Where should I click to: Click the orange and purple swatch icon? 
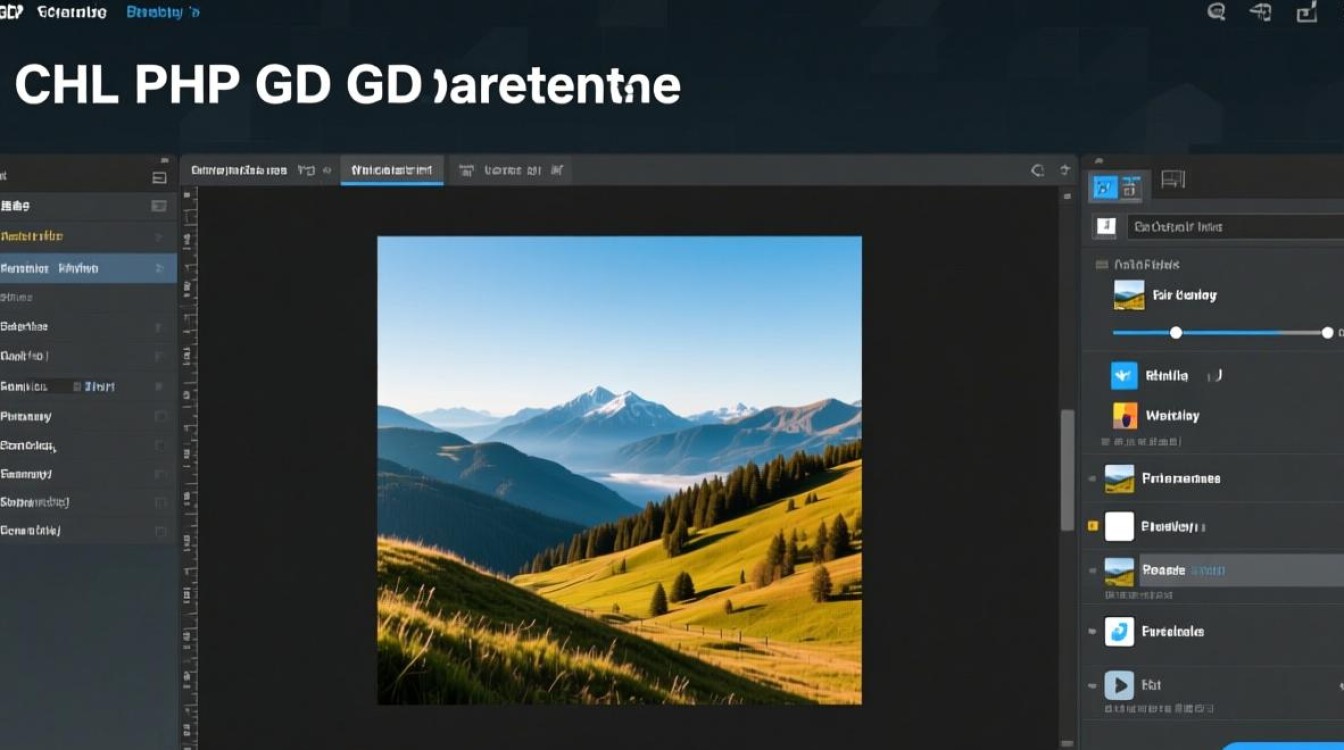(x=1125, y=415)
